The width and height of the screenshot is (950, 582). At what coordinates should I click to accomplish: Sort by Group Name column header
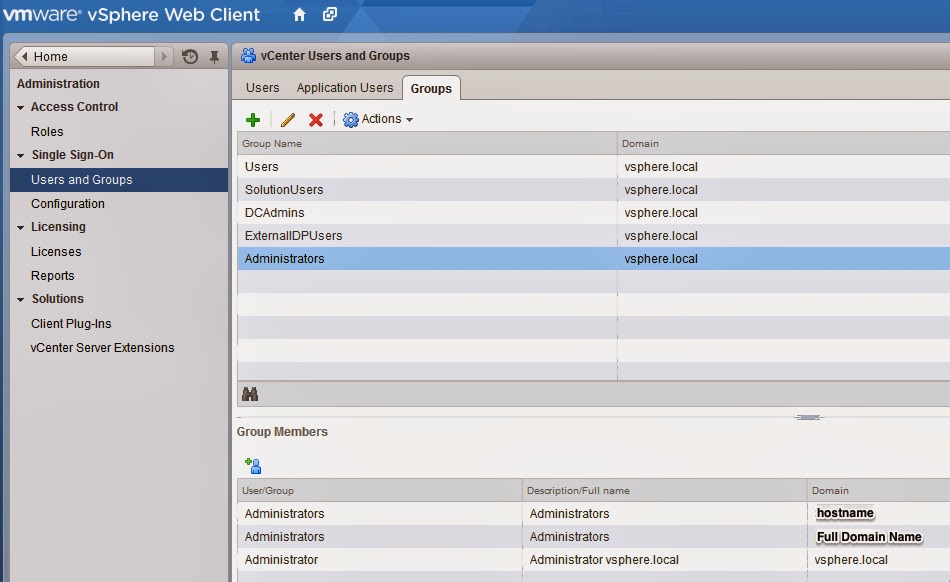pos(427,144)
